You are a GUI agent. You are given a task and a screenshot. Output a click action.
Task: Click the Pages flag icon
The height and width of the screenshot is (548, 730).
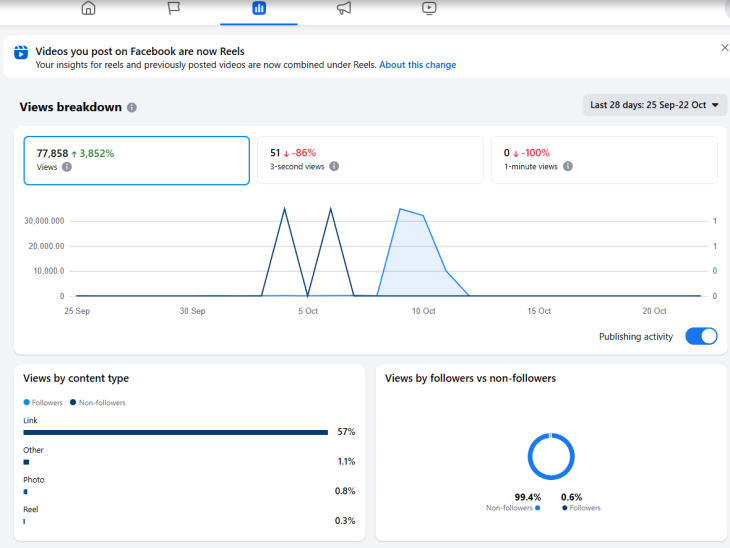click(x=173, y=9)
